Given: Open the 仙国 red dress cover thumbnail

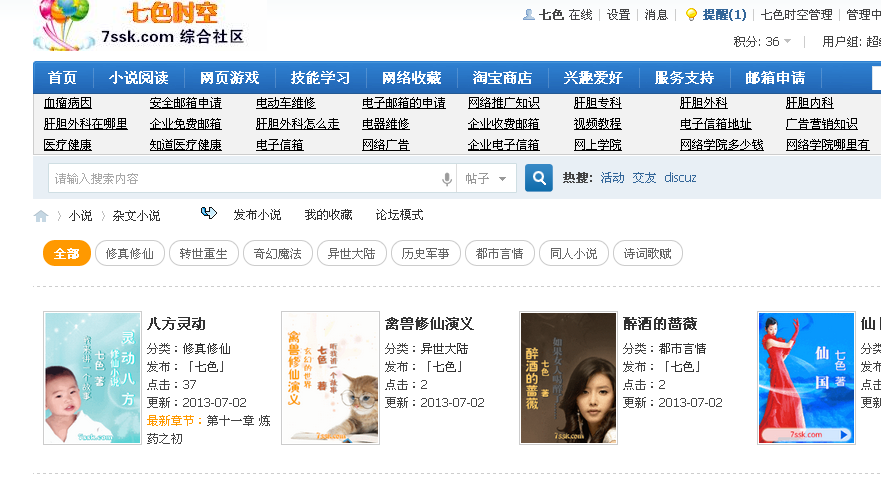Looking at the screenshot, I should coord(806,378).
